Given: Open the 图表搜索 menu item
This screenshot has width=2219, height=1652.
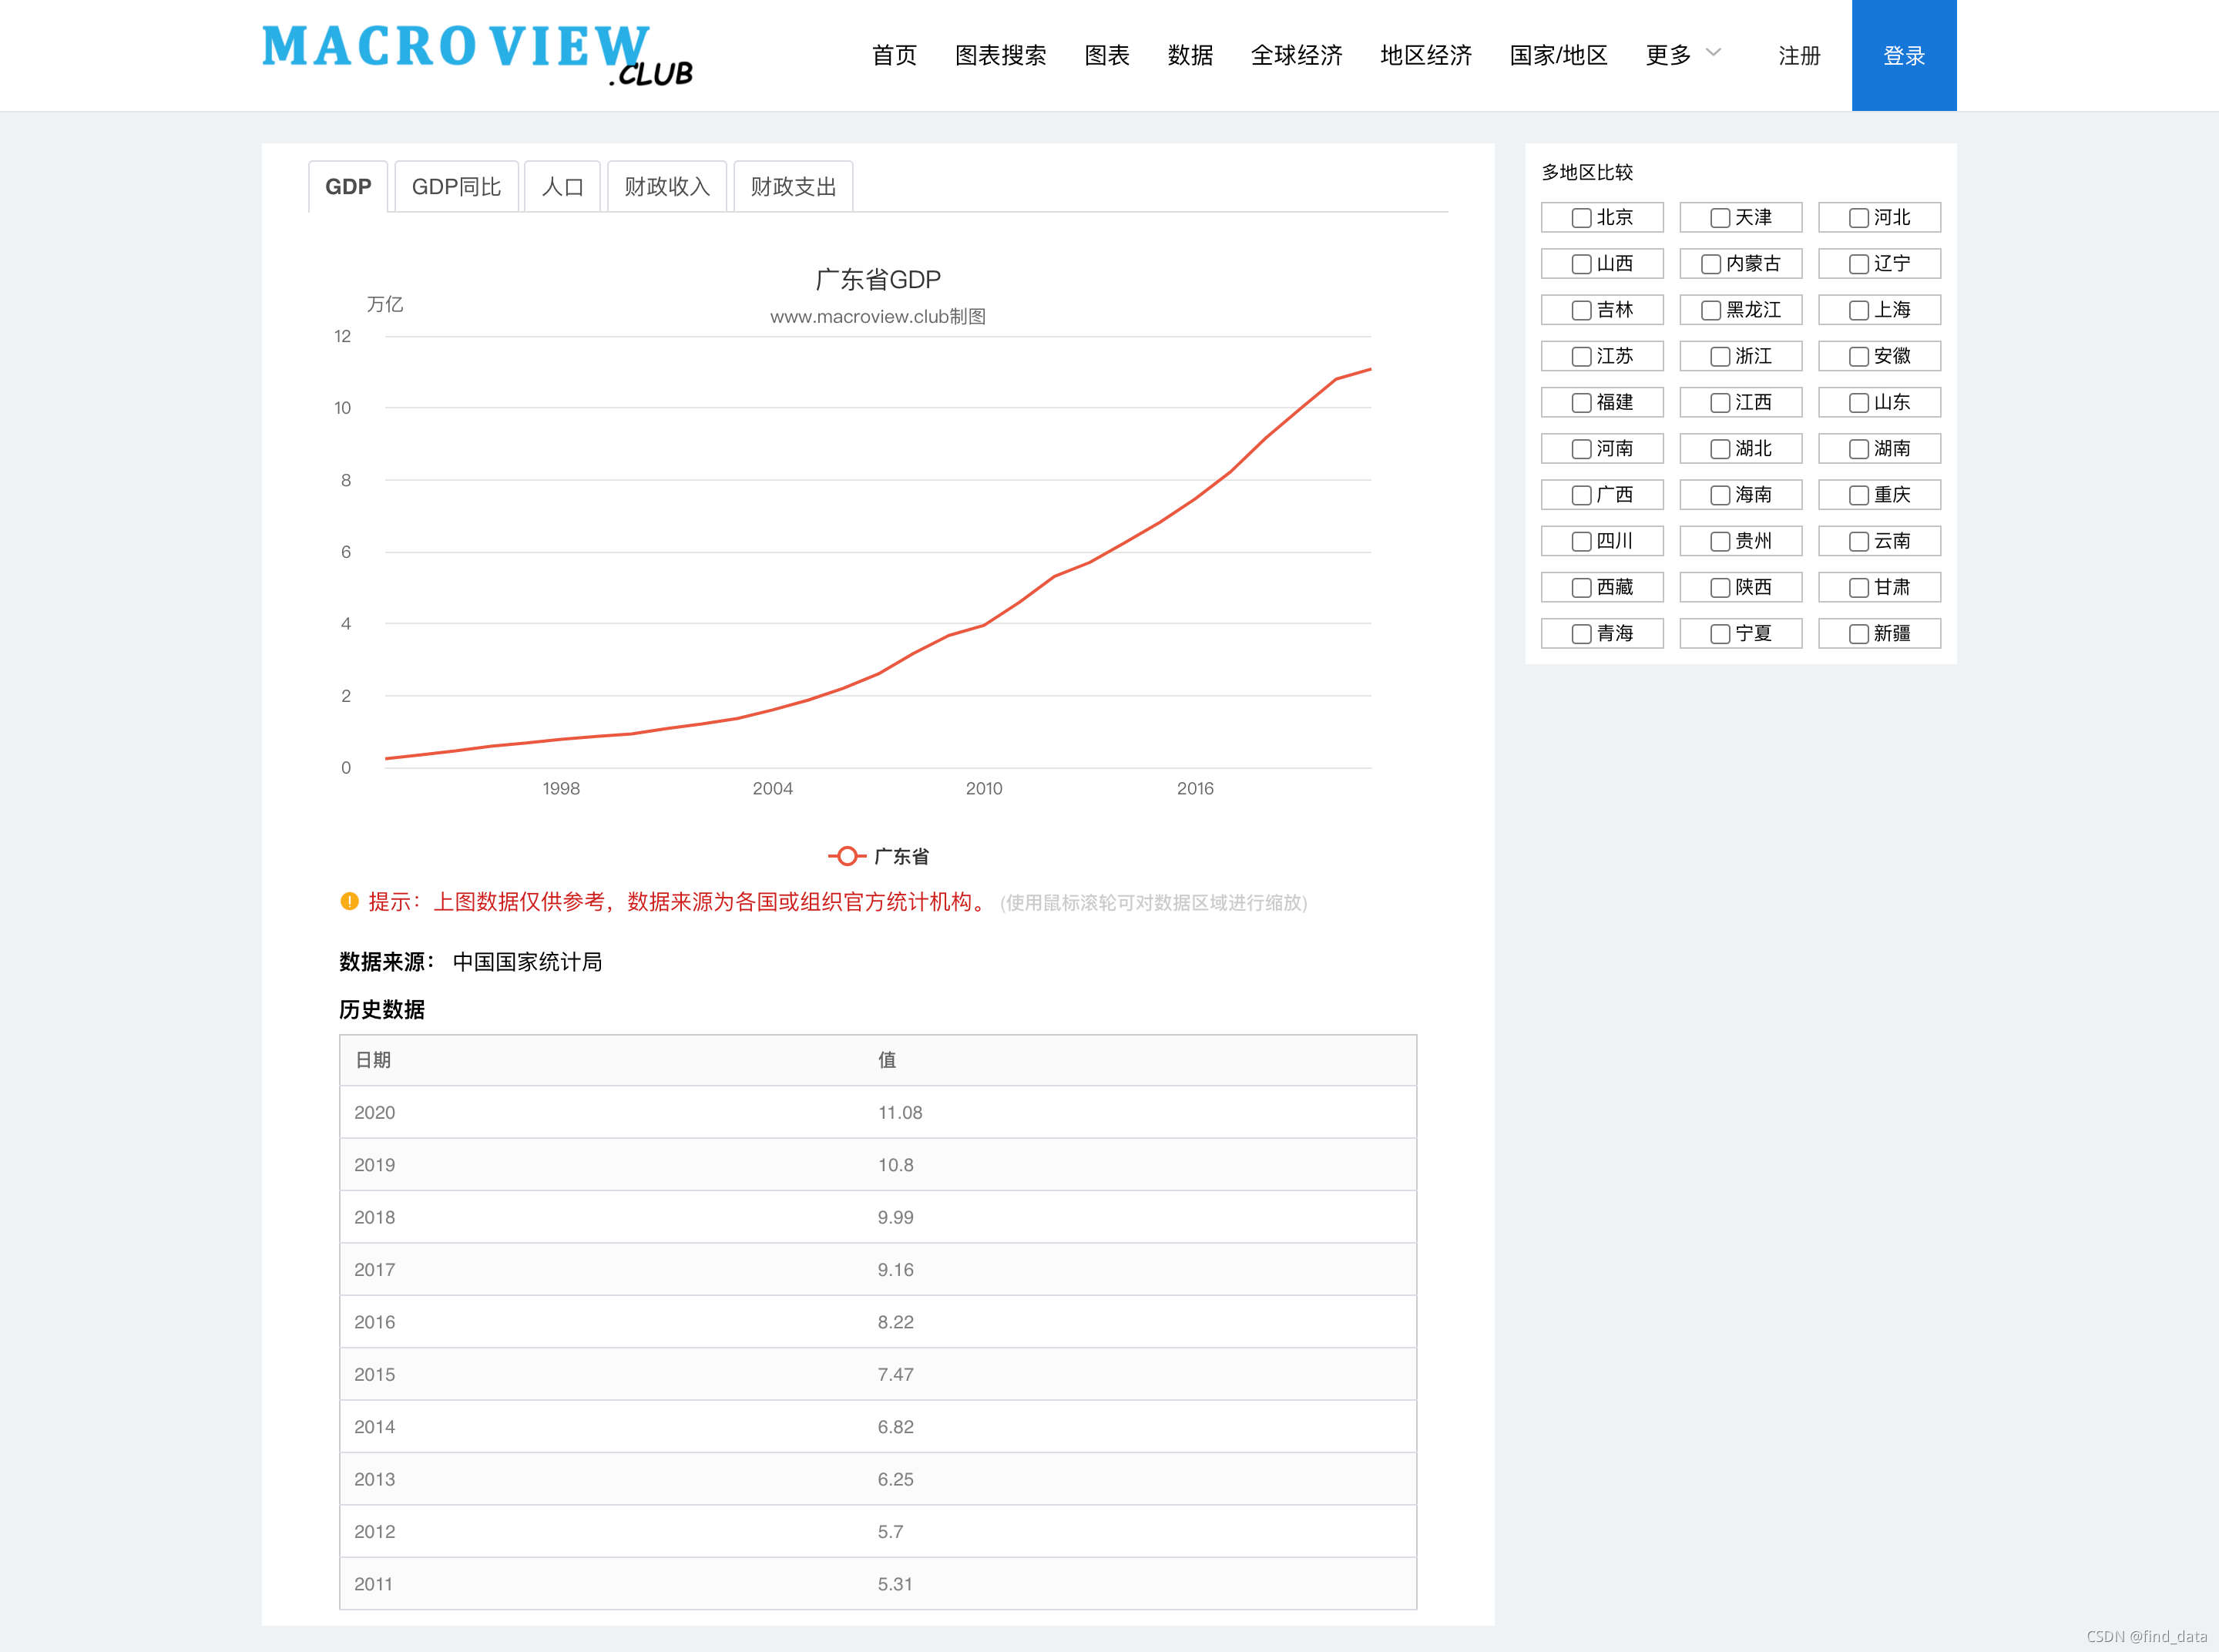Looking at the screenshot, I should tap(1000, 55).
